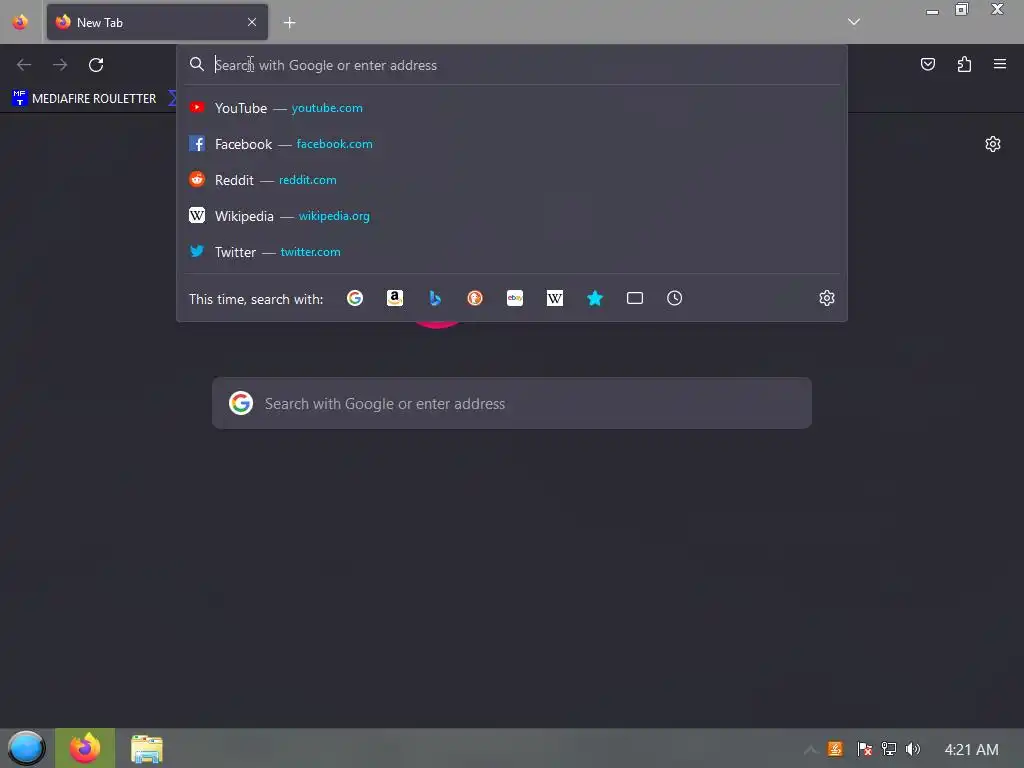The width and height of the screenshot is (1024, 768).
Task: Show hidden tray icons arrow
Action: click(810, 750)
